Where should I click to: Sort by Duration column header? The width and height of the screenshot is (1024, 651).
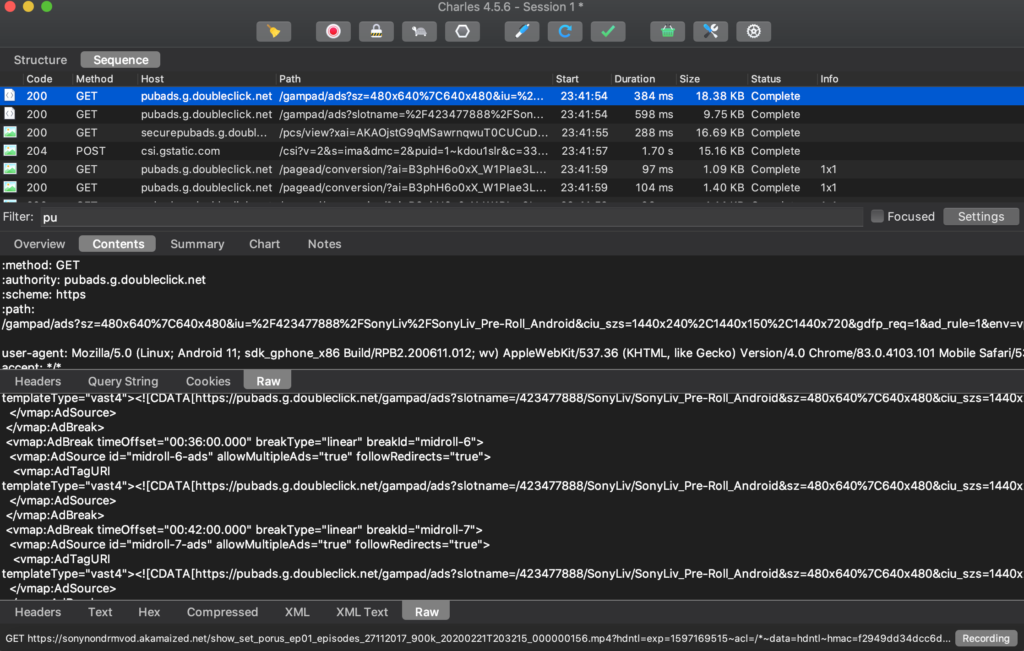coord(634,78)
